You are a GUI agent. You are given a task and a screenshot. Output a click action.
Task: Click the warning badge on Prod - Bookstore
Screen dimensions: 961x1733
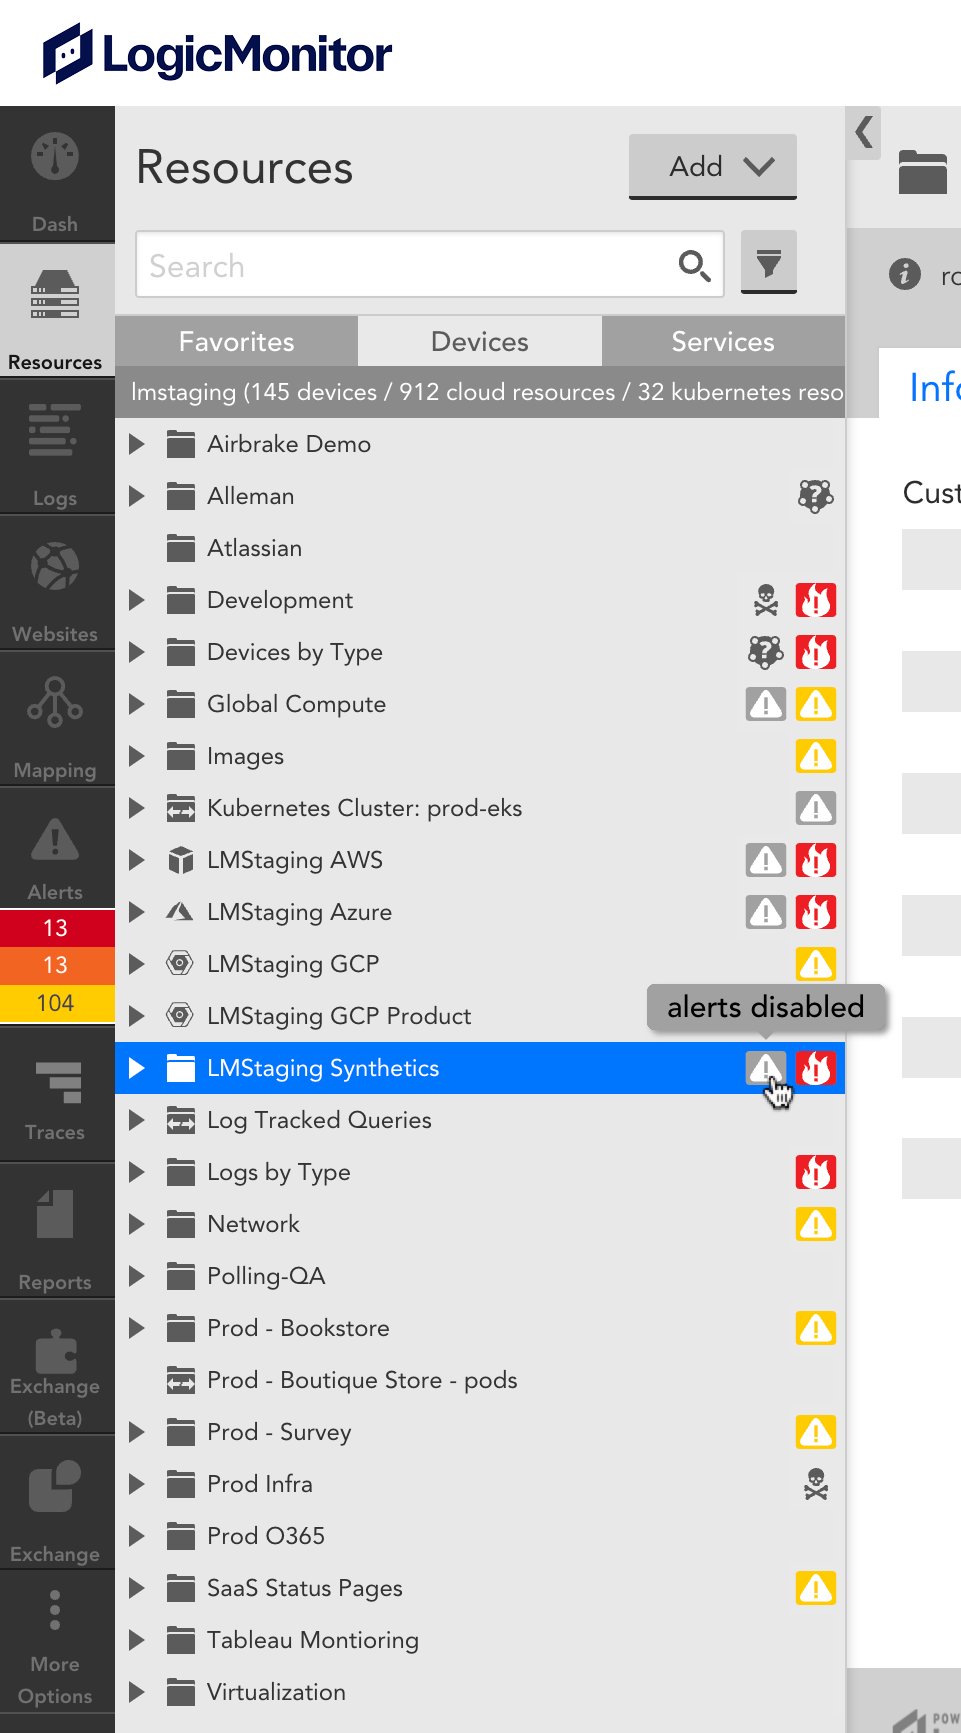[815, 1328]
